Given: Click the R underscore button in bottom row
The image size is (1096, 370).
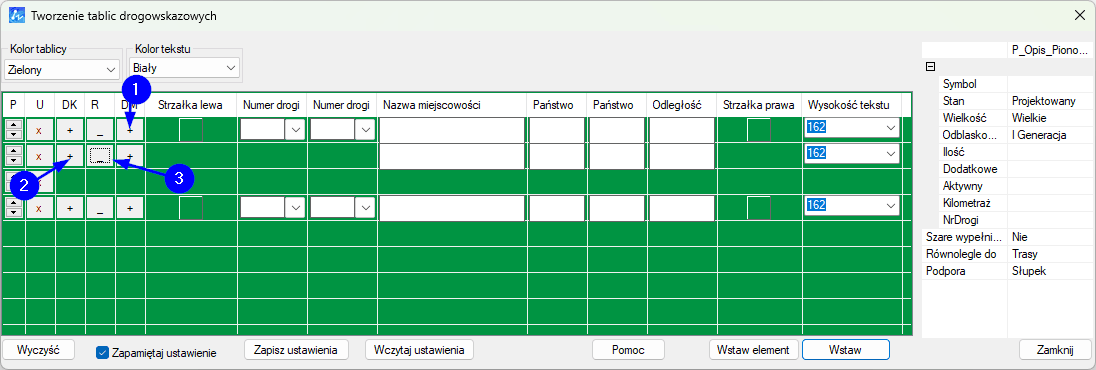Looking at the screenshot, I should (100, 208).
